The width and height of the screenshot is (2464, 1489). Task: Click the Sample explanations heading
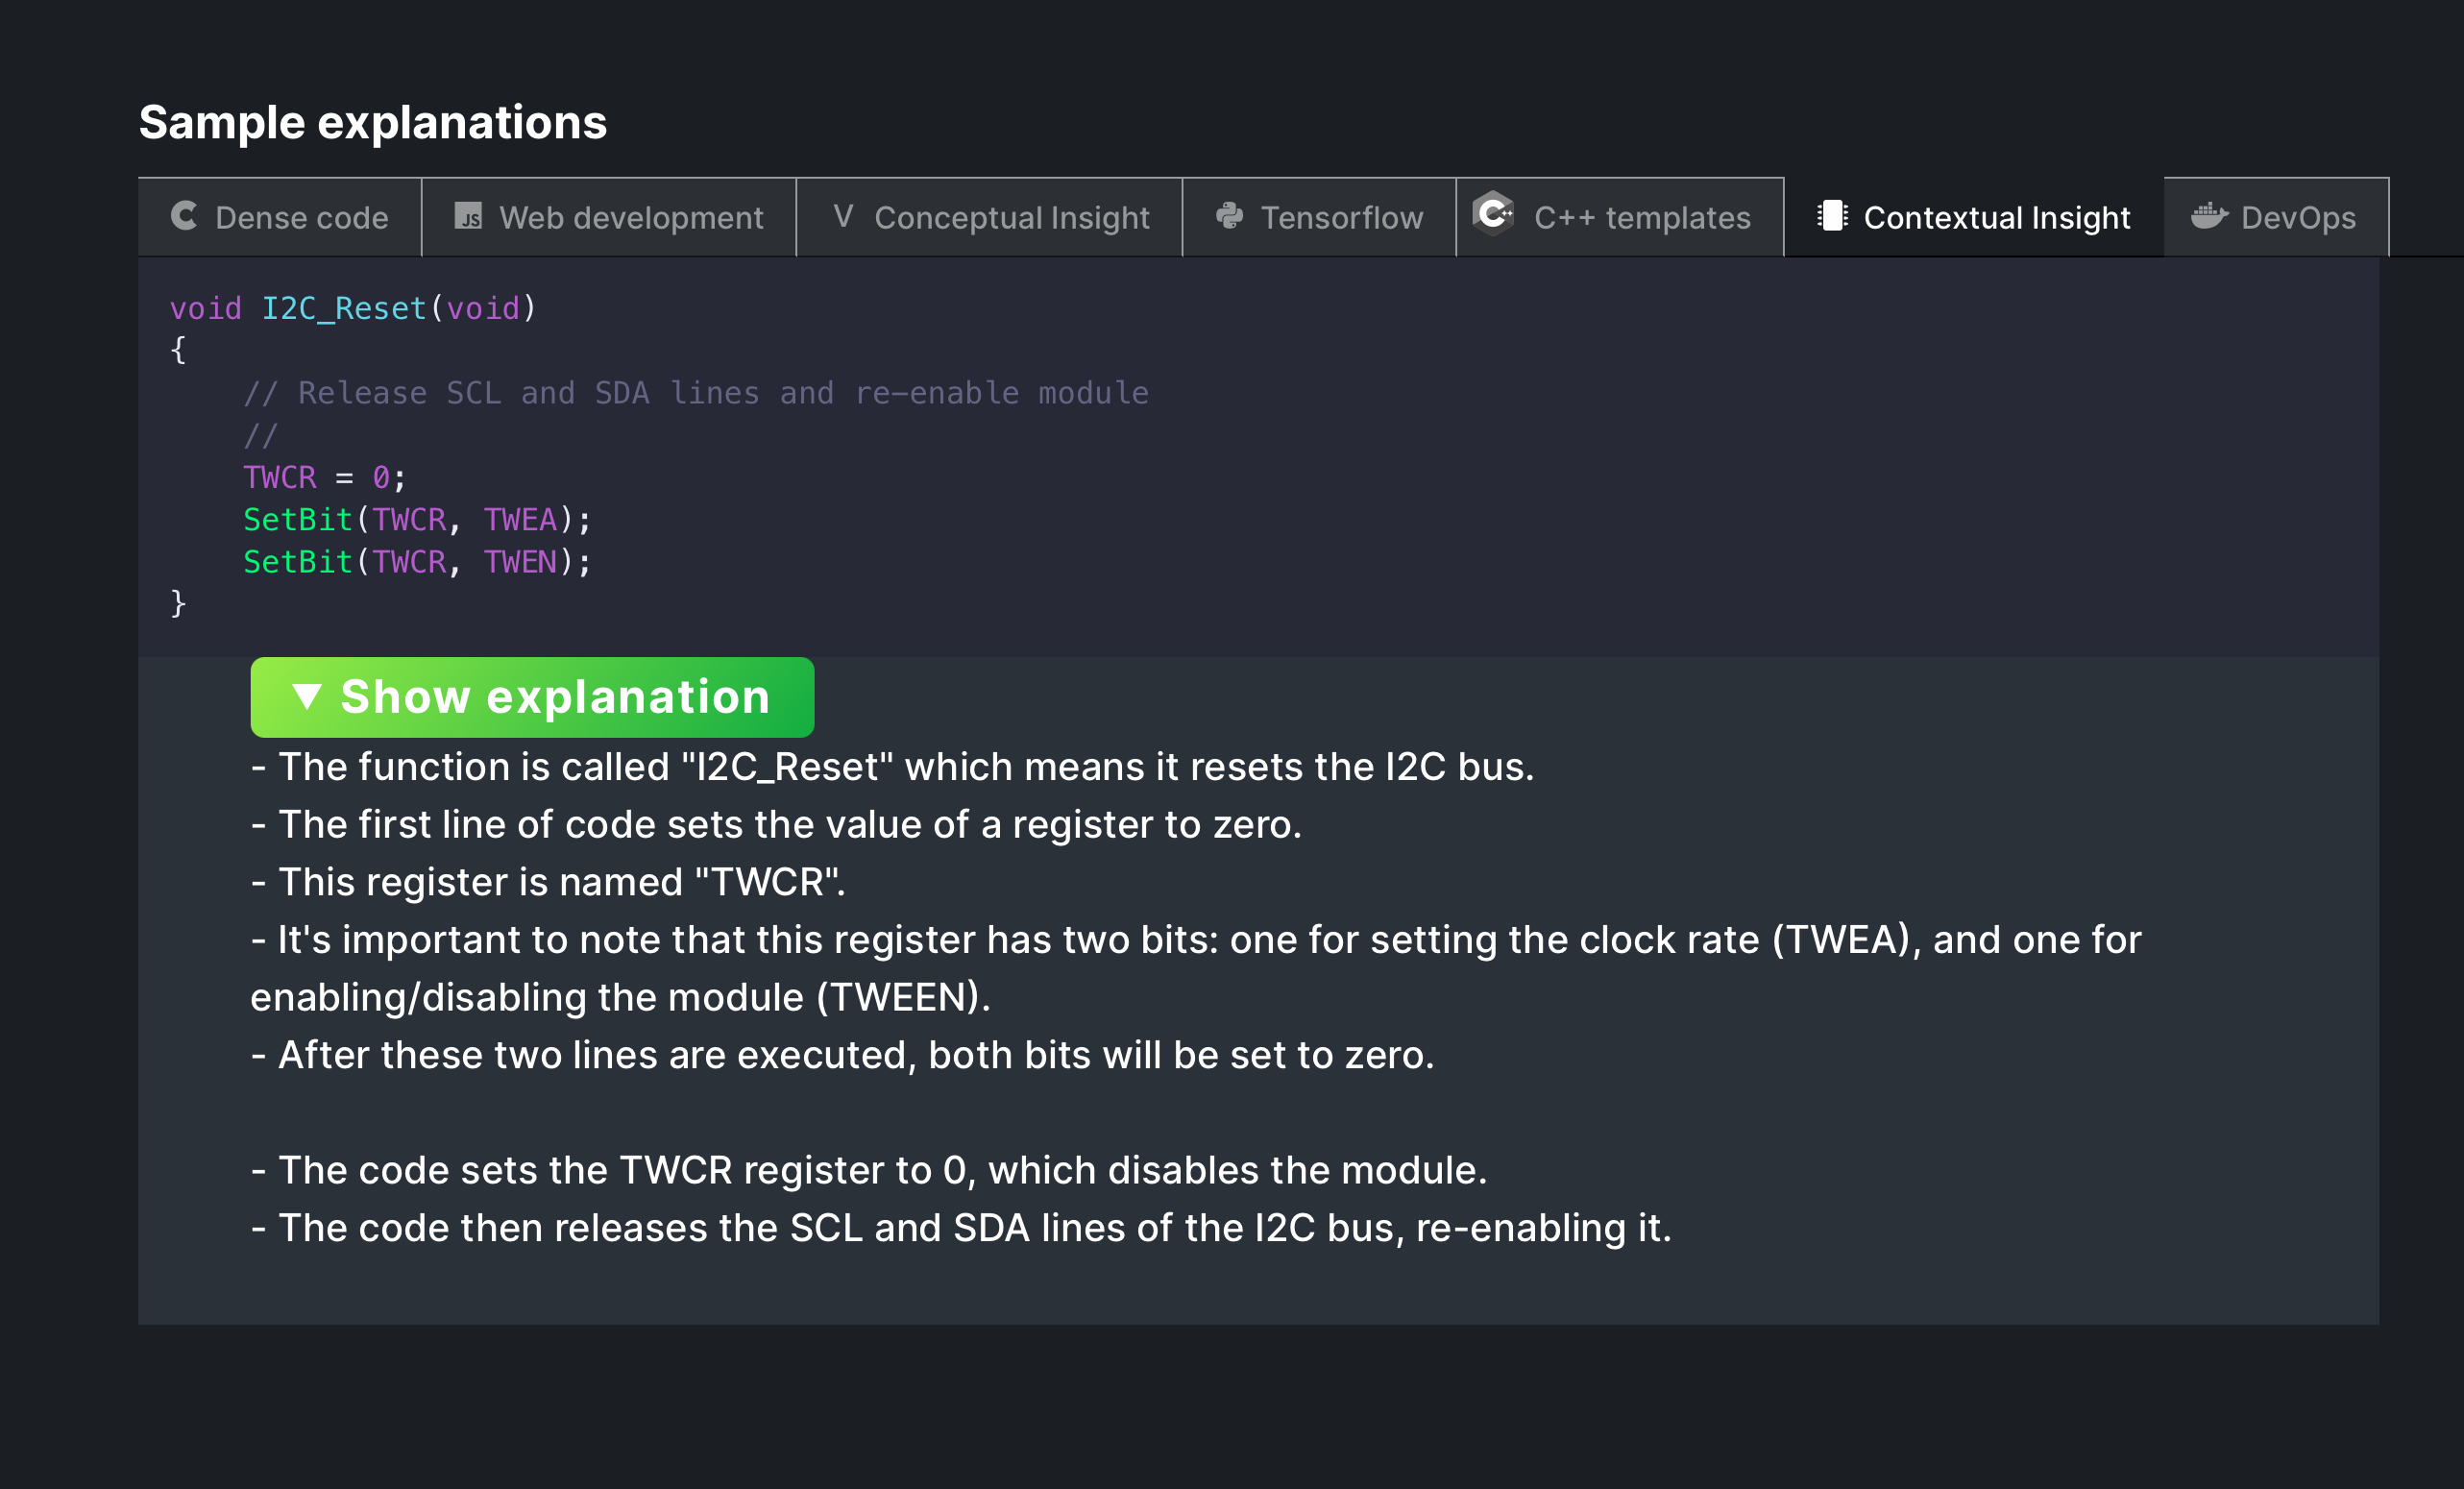click(372, 122)
